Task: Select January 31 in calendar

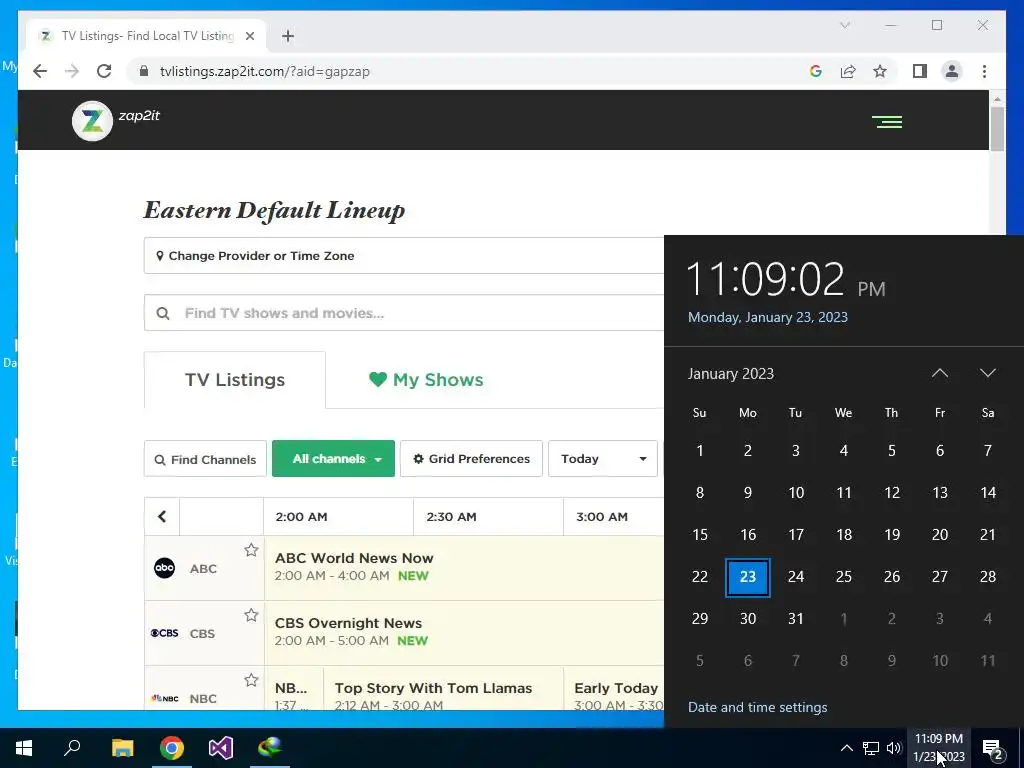Action: [795, 618]
